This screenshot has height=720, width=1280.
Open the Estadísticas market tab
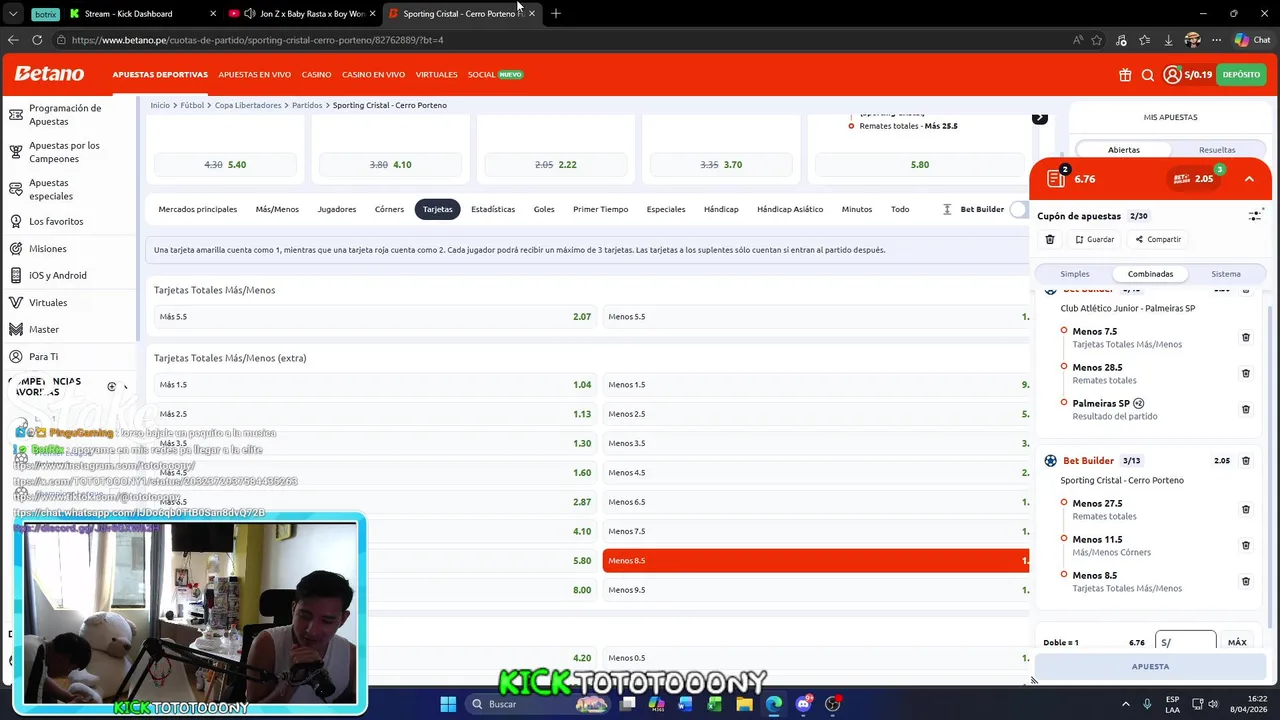click(x=493, y=209)
